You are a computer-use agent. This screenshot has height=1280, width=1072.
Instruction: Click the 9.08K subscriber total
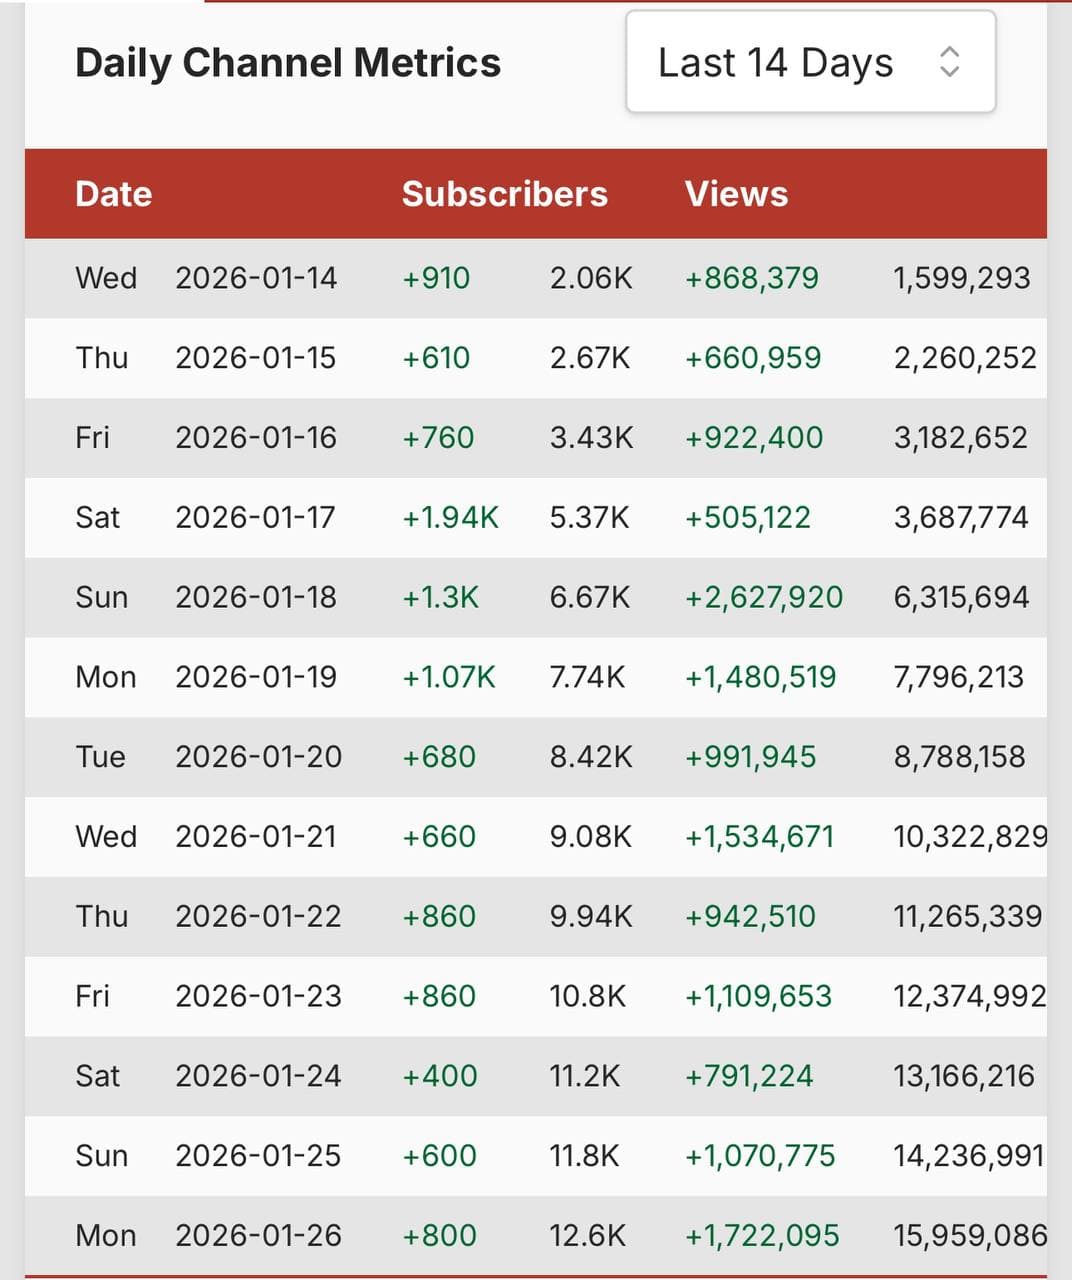[590, 837]
